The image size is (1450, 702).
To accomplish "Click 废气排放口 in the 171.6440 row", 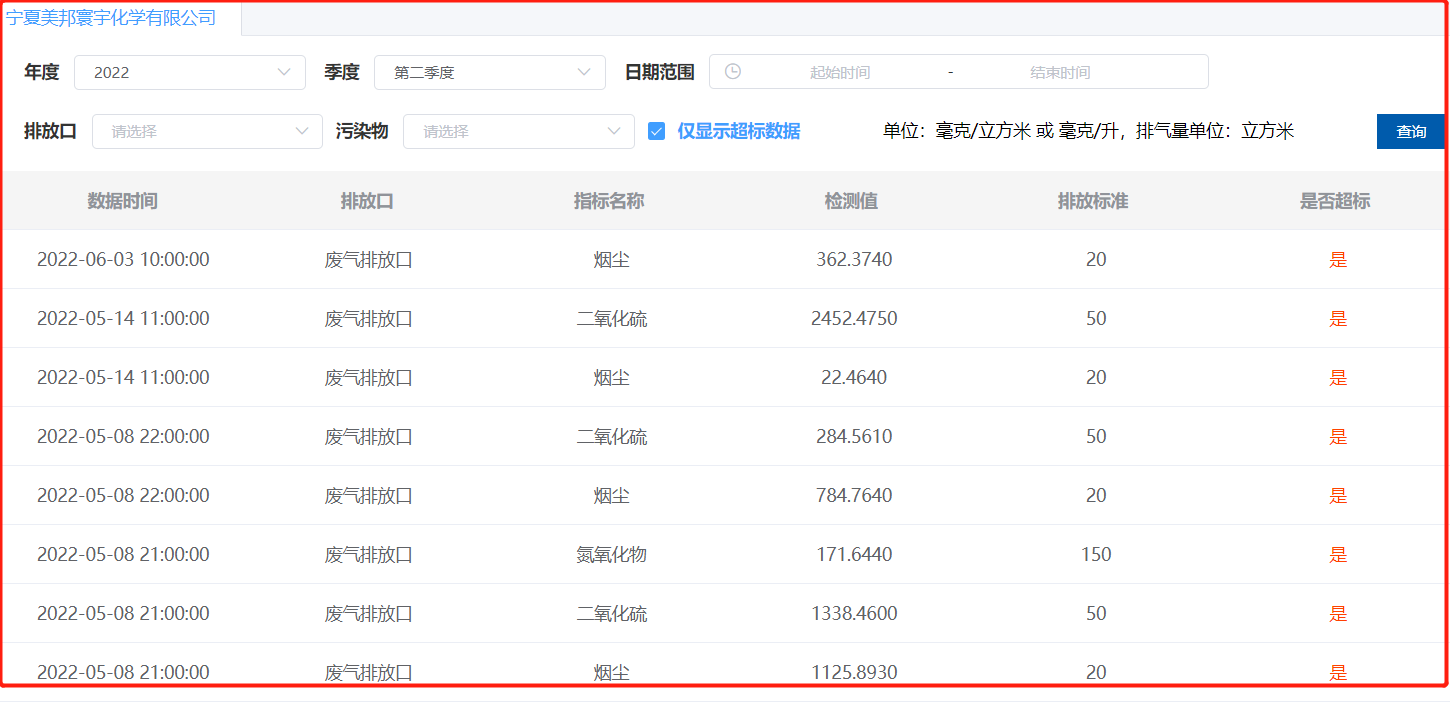I will click(x=369, y=555).
